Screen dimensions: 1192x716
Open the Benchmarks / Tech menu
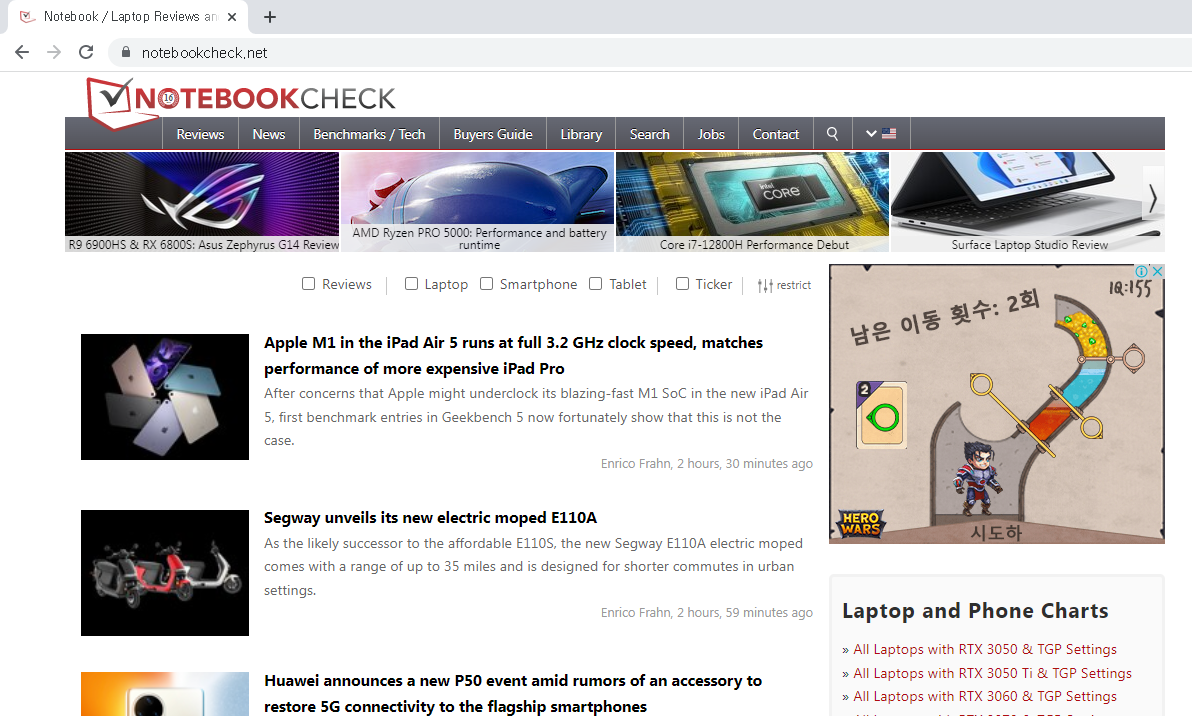[x=369, y=134]
